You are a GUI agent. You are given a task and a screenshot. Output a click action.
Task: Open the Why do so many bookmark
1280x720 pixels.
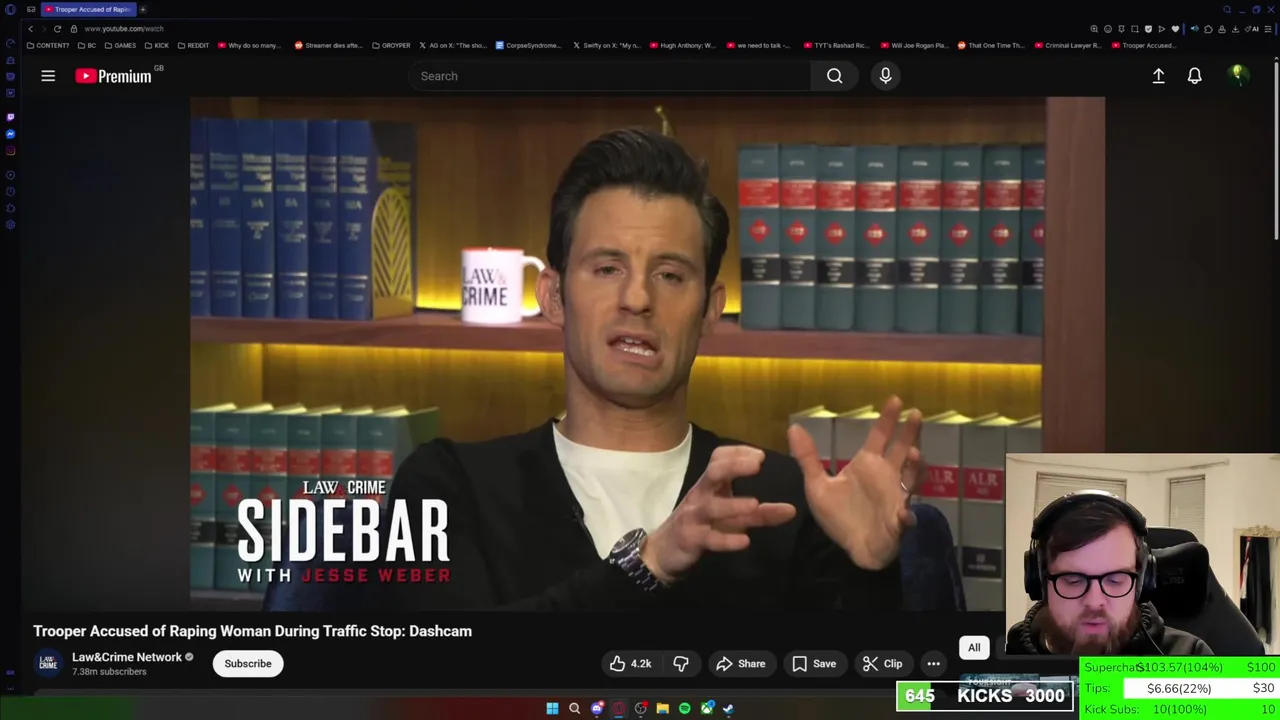click(249, 45)
